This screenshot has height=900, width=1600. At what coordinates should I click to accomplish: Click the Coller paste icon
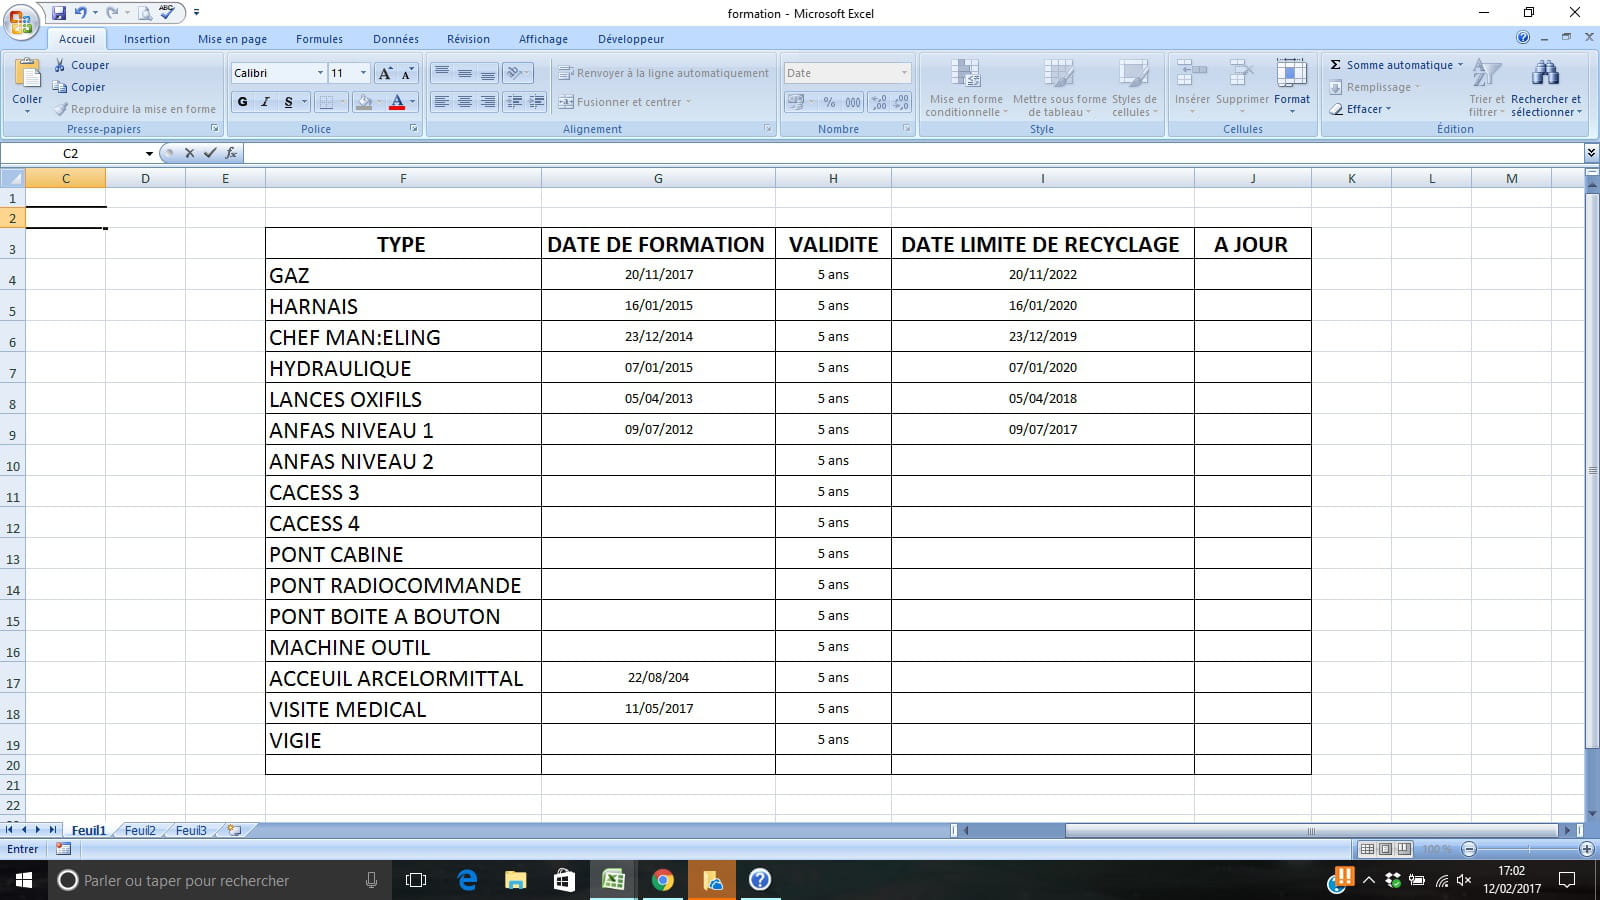[27, 75]
